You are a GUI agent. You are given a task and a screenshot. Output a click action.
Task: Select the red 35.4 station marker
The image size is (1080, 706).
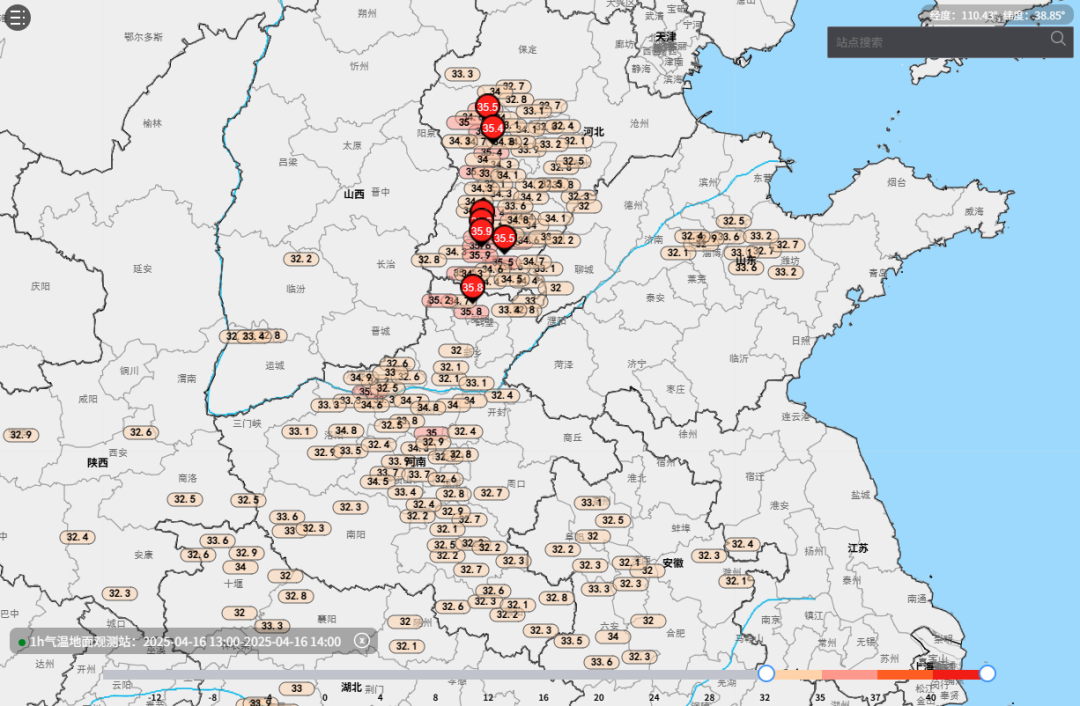pos(493,127)
